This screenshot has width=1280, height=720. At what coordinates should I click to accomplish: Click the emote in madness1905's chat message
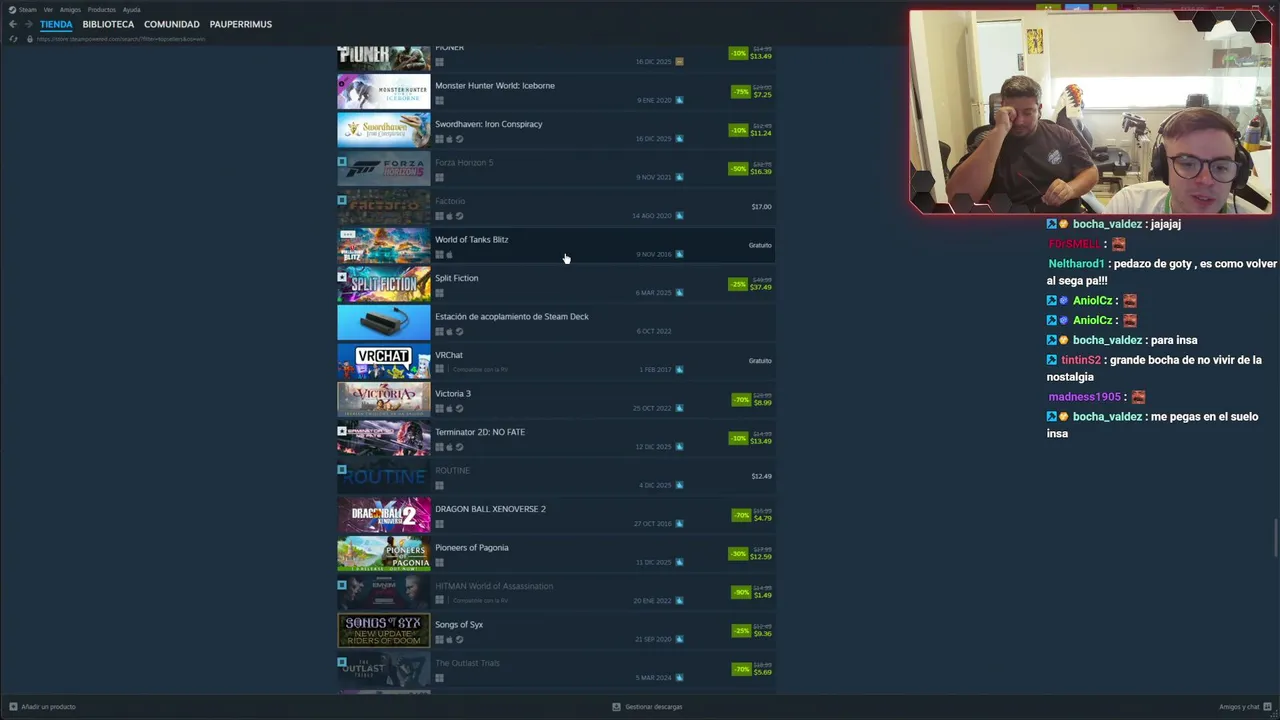(x=1138, y=397)
